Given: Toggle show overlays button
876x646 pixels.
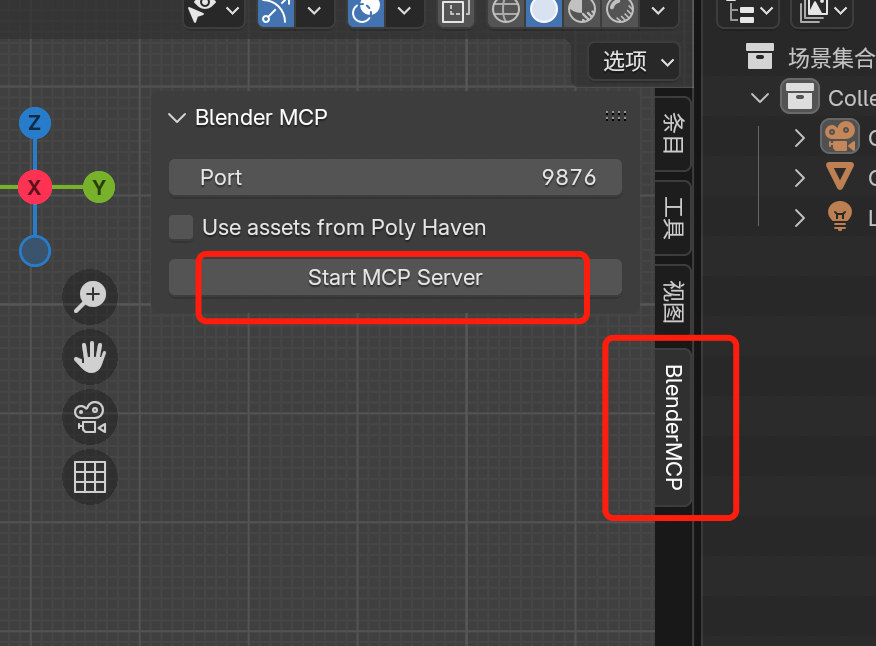Looking at the screenshot, I should [366, 11].
